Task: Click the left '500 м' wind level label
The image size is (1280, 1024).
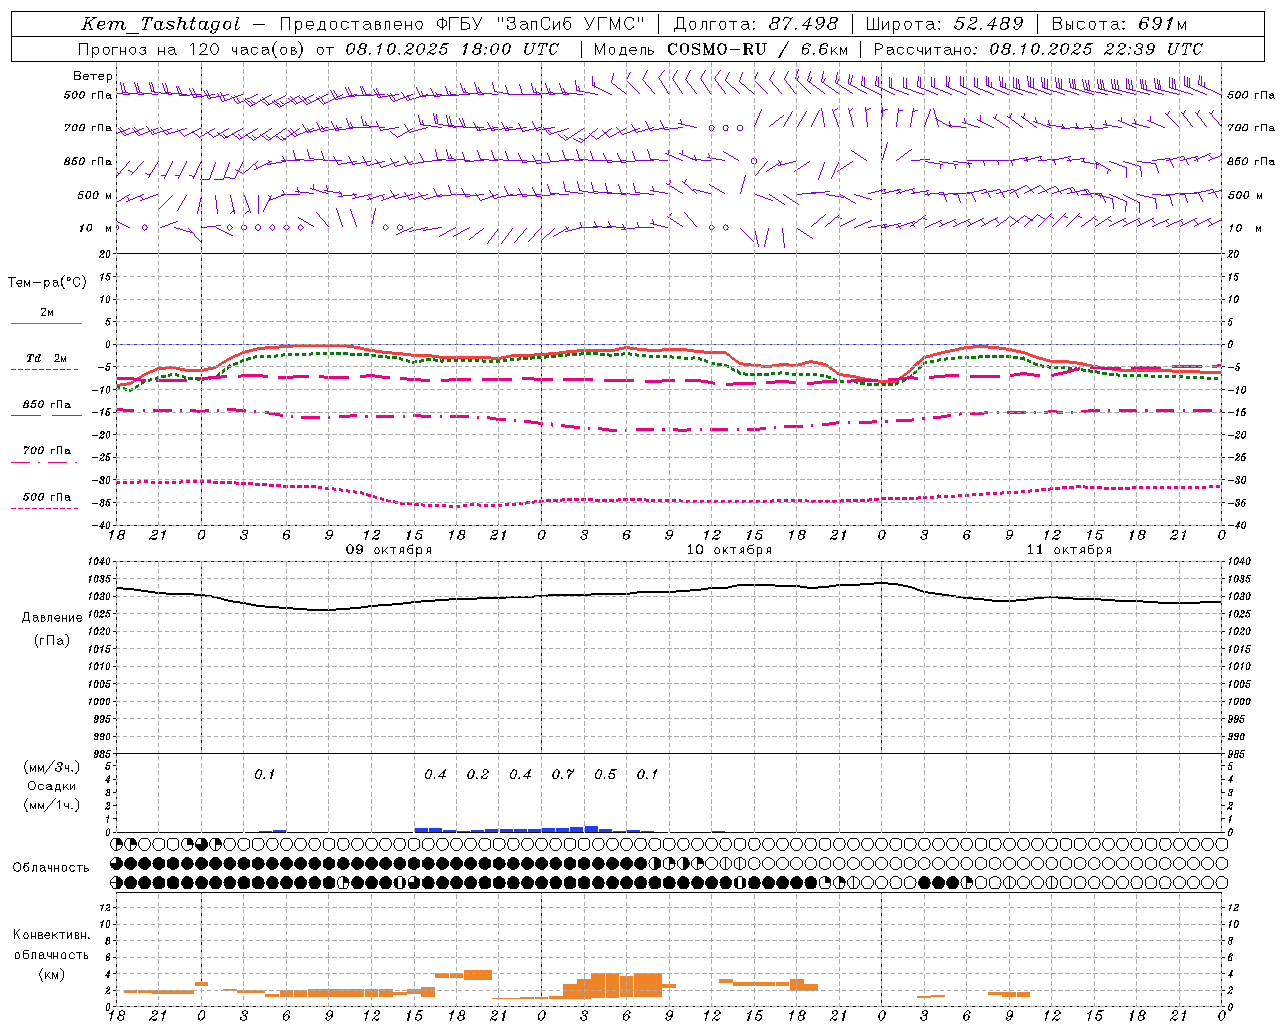Action: [95, 195]
